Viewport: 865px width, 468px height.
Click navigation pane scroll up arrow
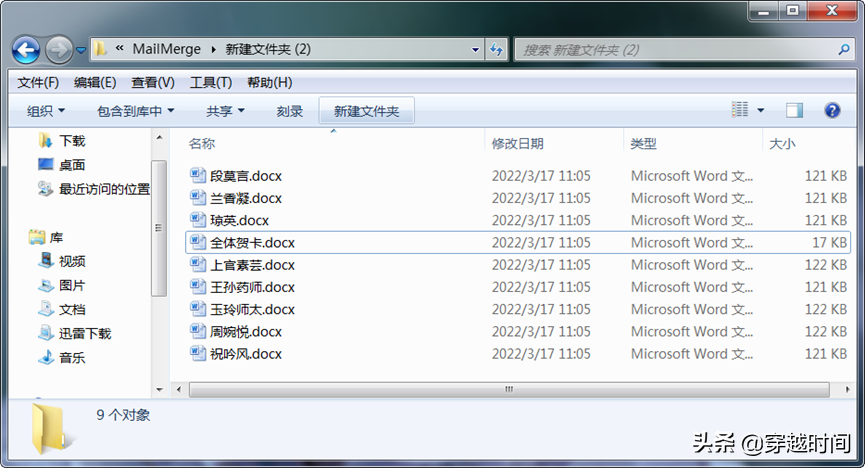pos(159,137)
